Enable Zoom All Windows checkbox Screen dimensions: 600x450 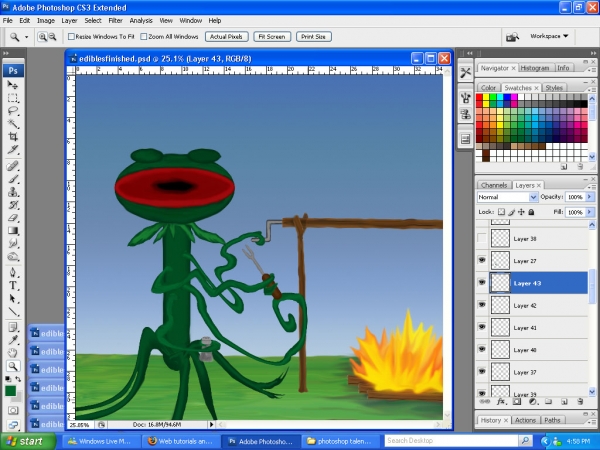point(144,37)
